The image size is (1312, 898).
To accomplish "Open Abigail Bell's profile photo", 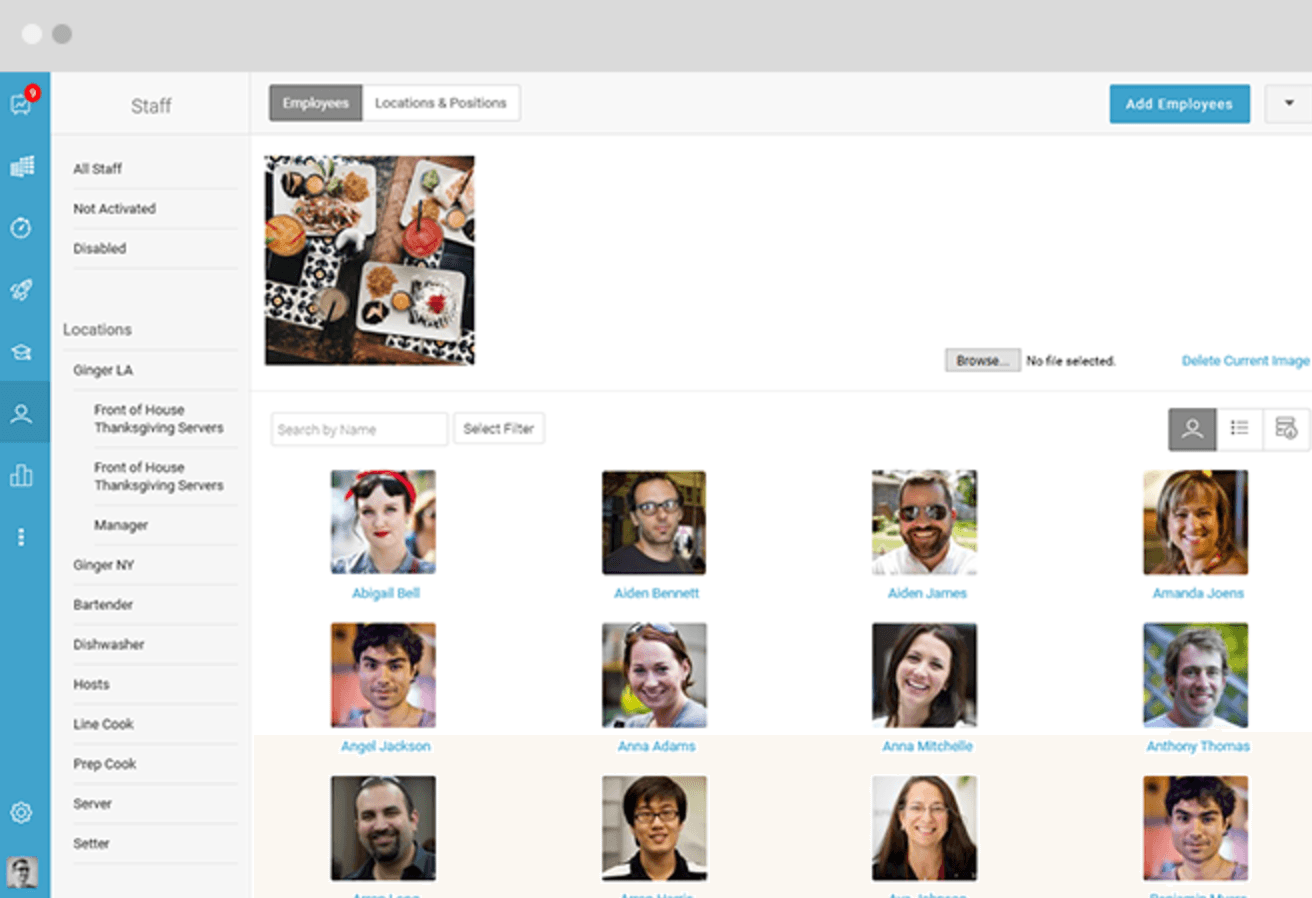I will pyautogui.click(x=383, y=522).
